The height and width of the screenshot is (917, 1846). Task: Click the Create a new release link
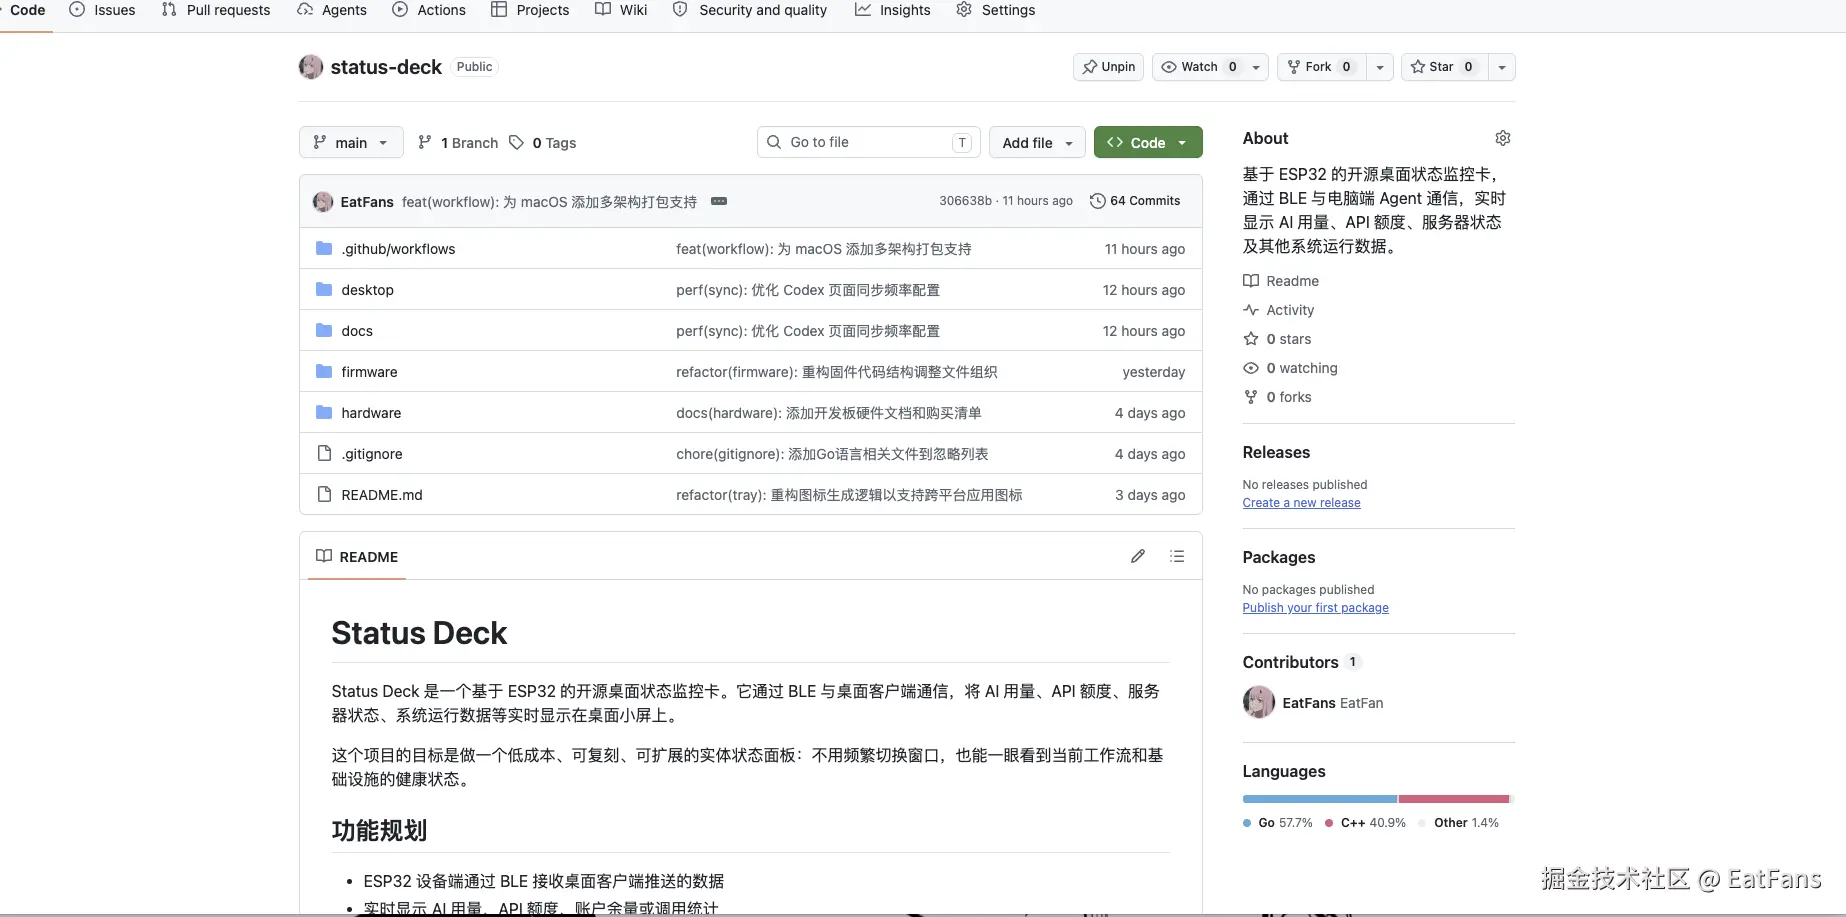(x=1301, y=503)
